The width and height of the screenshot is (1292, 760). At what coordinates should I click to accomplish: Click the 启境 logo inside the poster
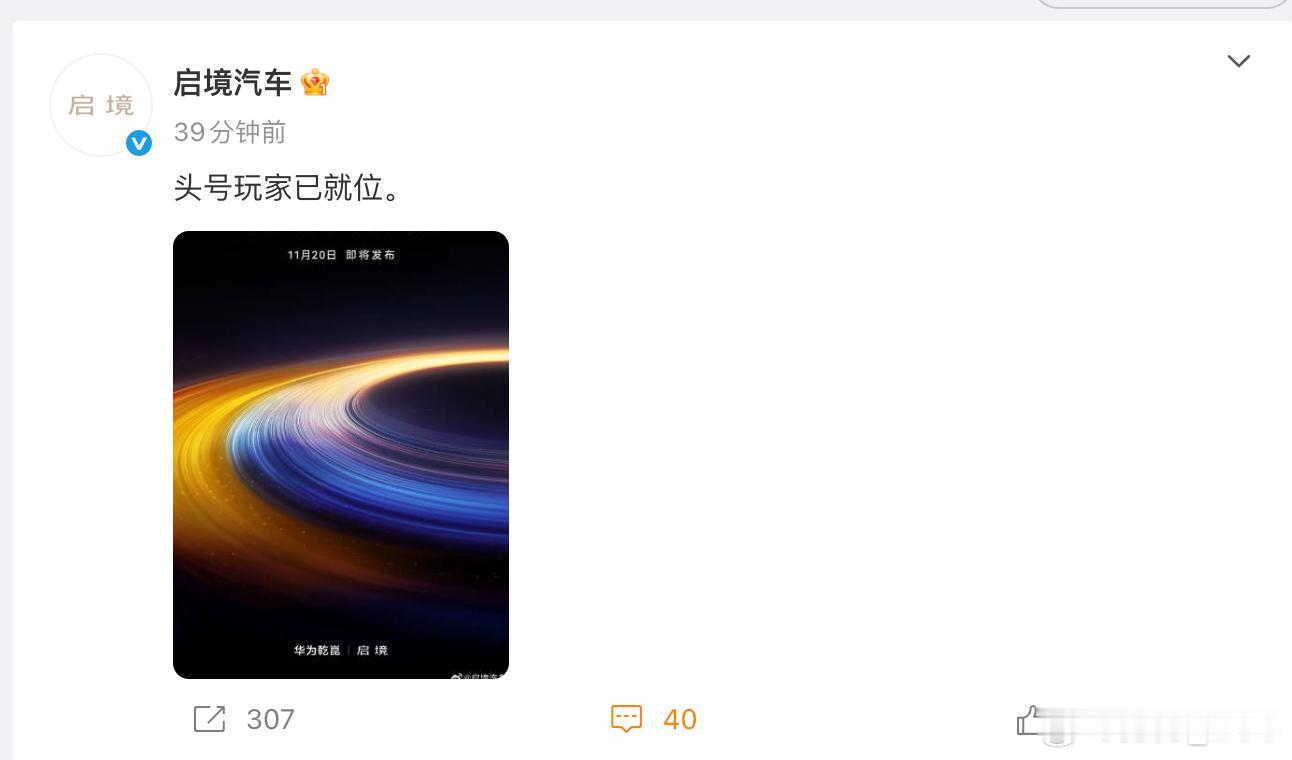tap(372, 650)
